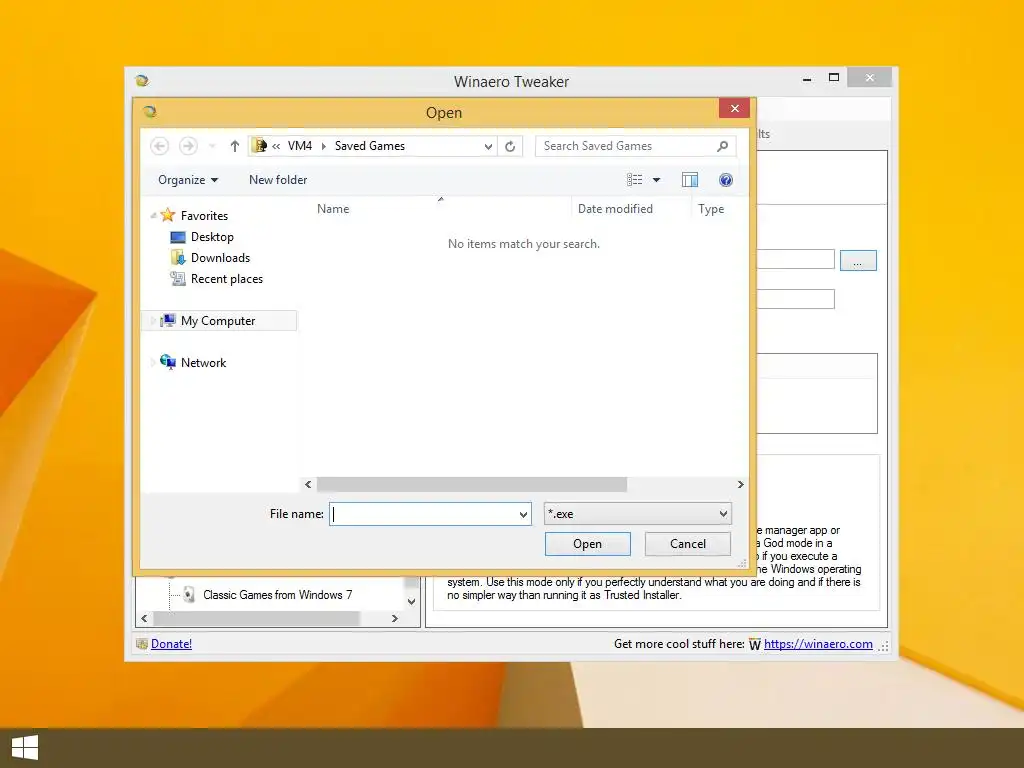
Task: Click the Winaero Tweaker title icon
Action: (x=142, y=80)
